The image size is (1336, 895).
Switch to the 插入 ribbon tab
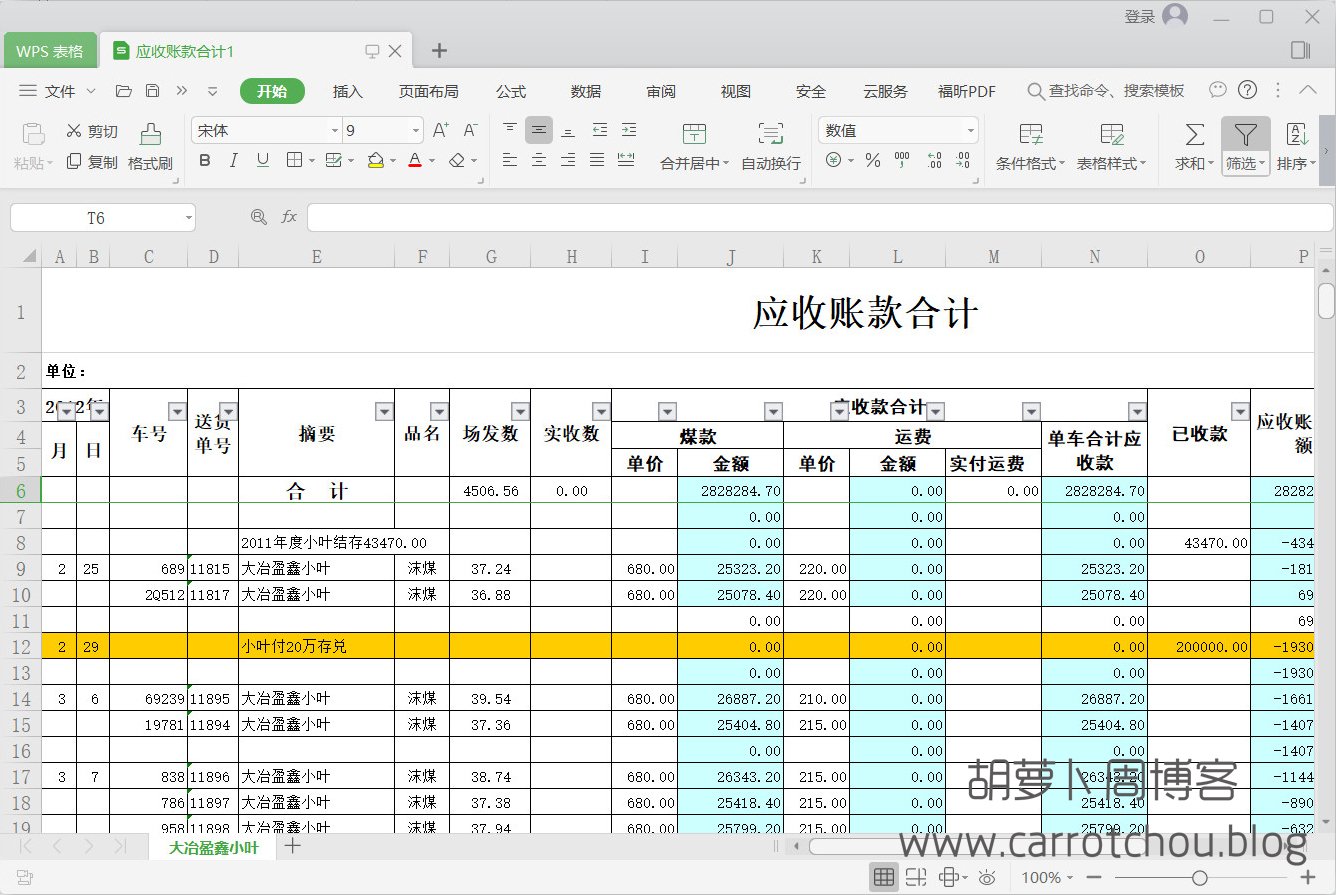[x=347, y=90]
